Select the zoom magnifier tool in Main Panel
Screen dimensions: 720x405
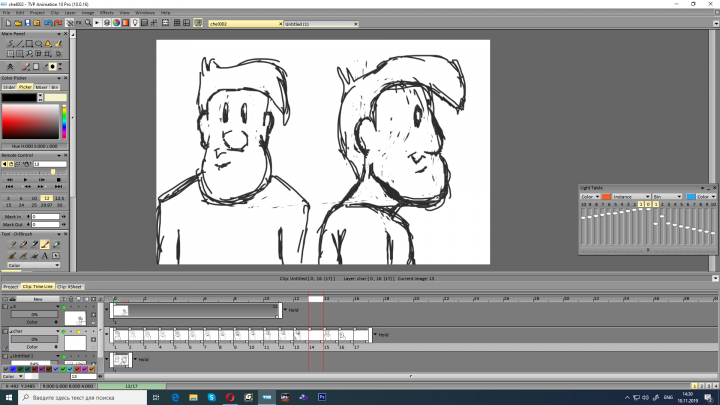(x=29, y=54)
